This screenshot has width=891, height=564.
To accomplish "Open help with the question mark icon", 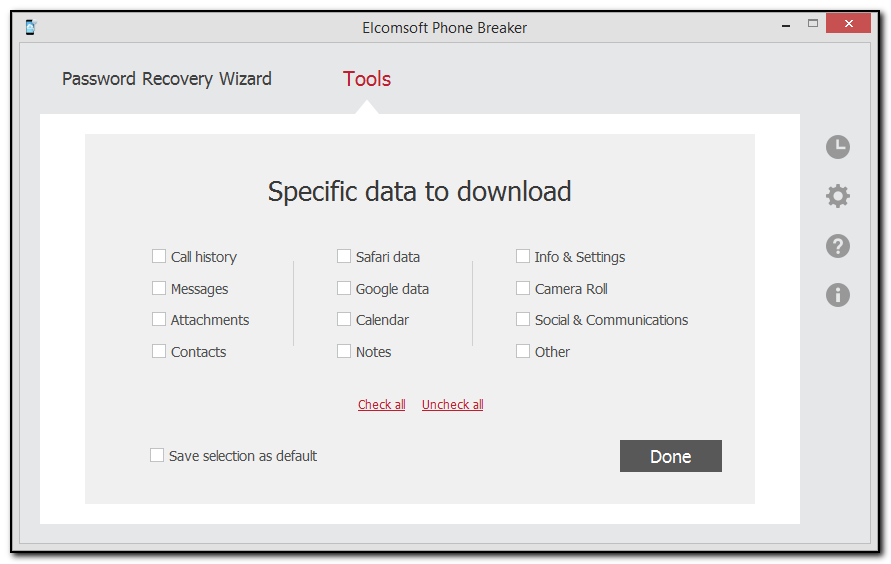I will pos(837,245).
